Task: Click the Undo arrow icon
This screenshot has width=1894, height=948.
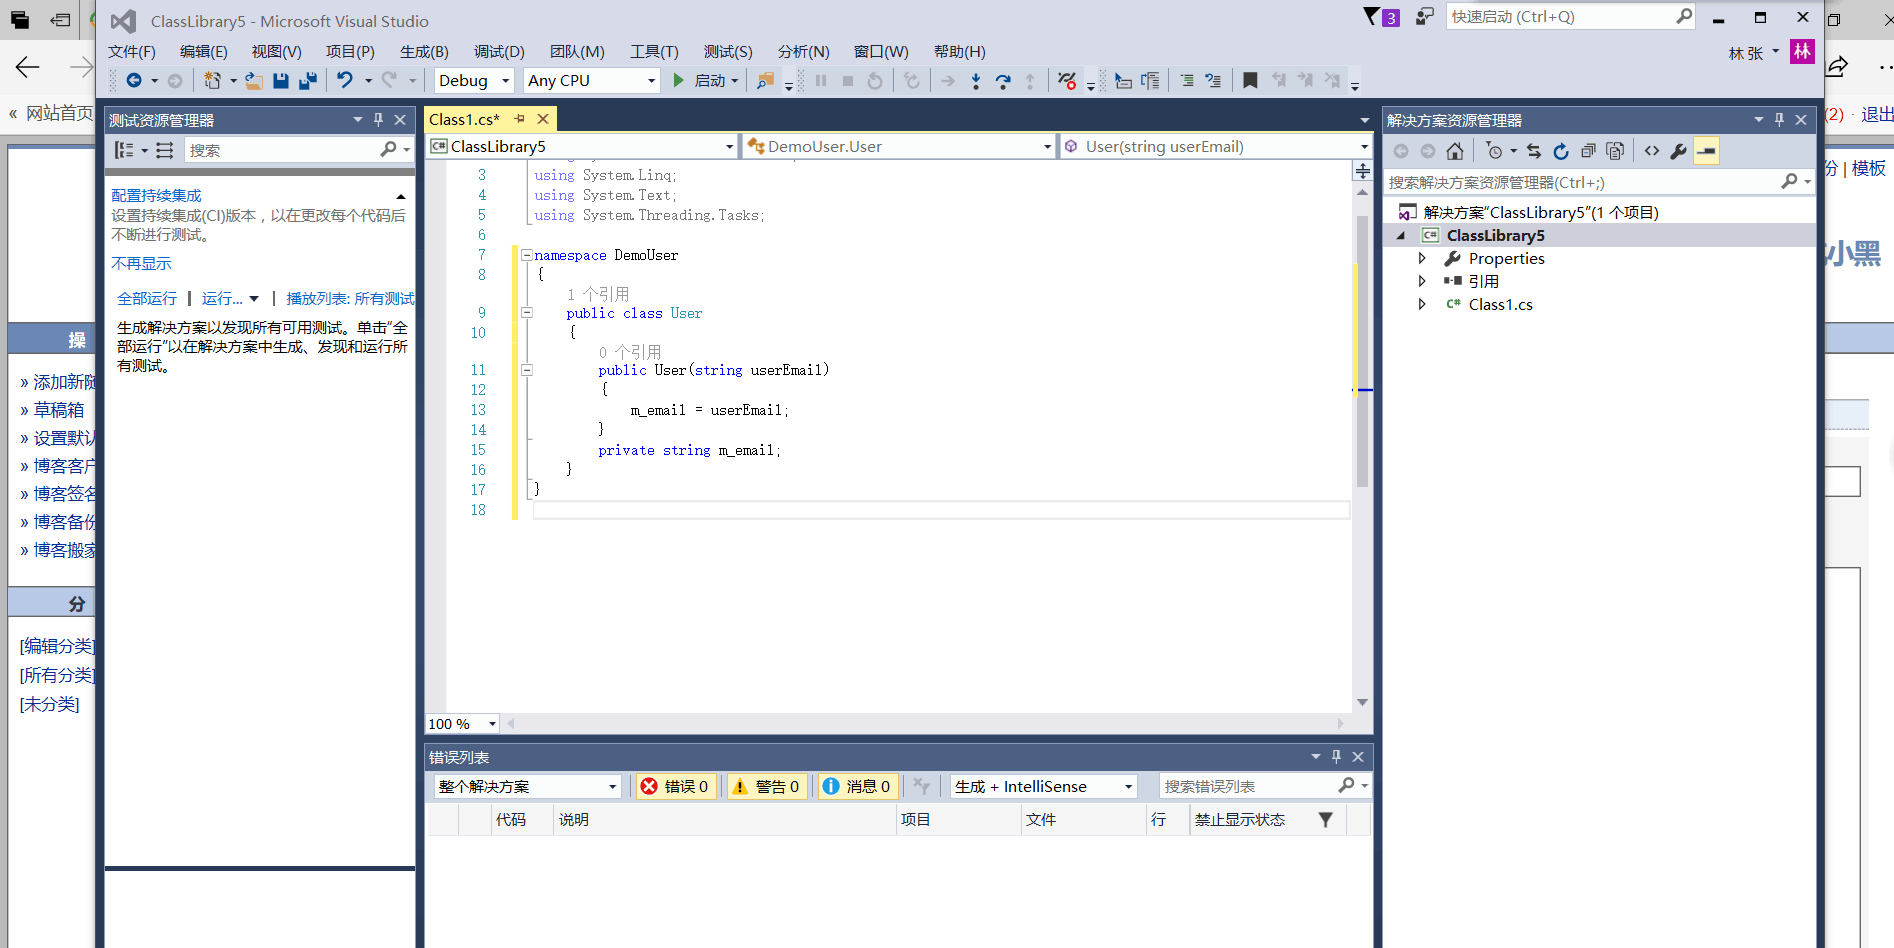Action: coord(345,81)
